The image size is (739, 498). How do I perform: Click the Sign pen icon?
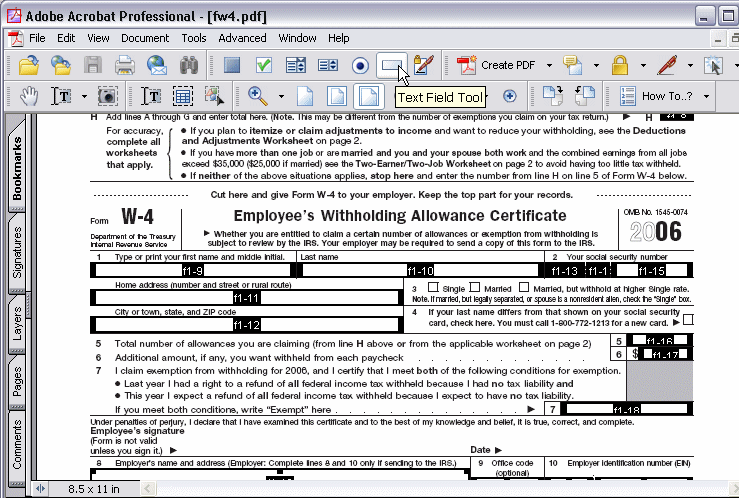click(667, 65)
